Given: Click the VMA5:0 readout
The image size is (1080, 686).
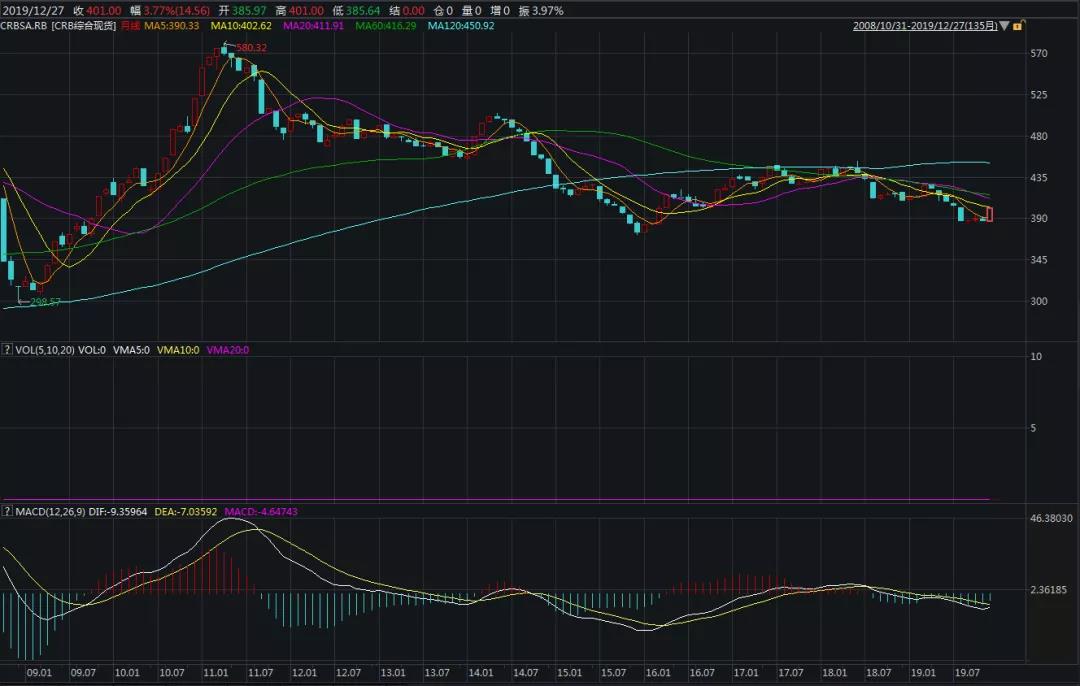Looking at the screenshot, I should pos(131,350).
